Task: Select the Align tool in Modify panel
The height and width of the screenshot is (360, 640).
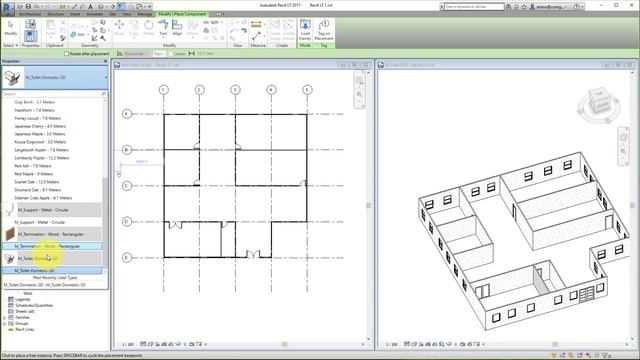Action: click(177, 28)
